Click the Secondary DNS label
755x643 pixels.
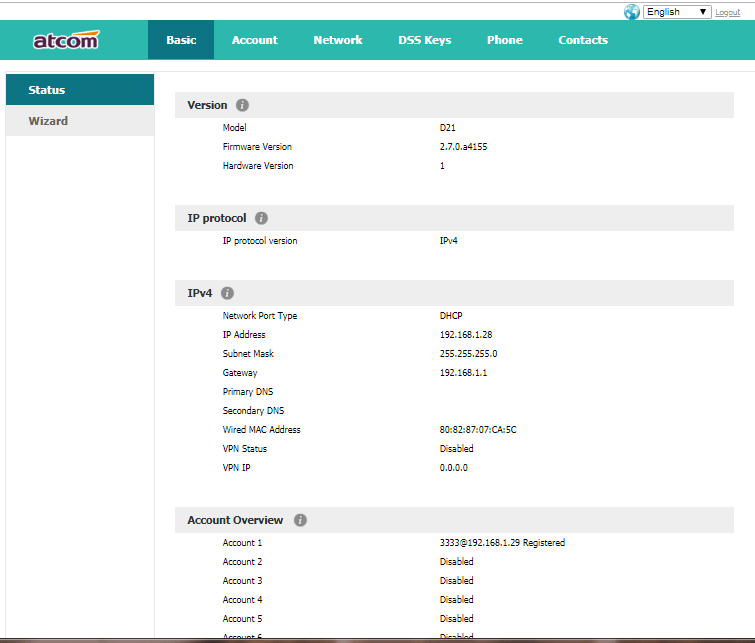click(x=253, y=410)
